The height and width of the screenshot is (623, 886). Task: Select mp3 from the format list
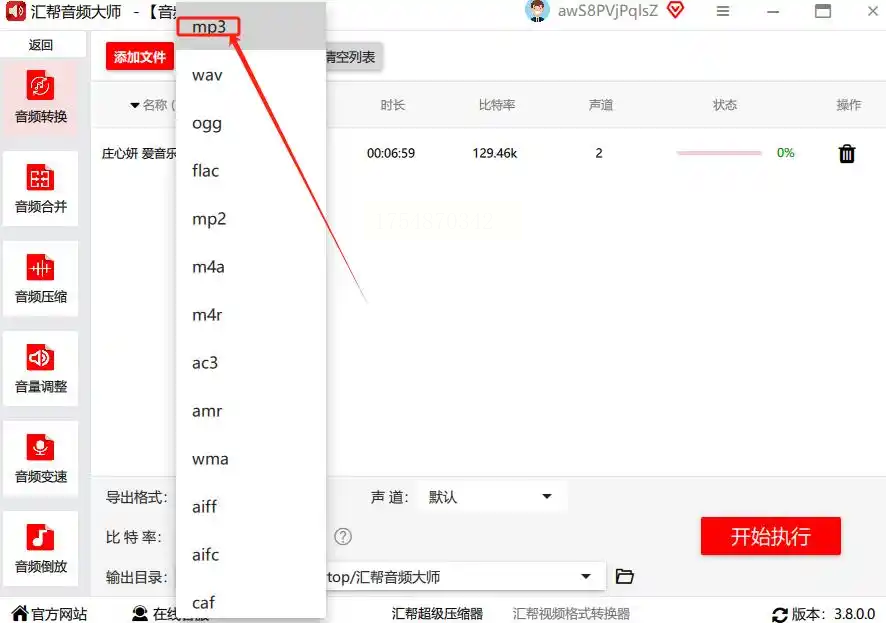pyautogui.click(x=251, y=26)
